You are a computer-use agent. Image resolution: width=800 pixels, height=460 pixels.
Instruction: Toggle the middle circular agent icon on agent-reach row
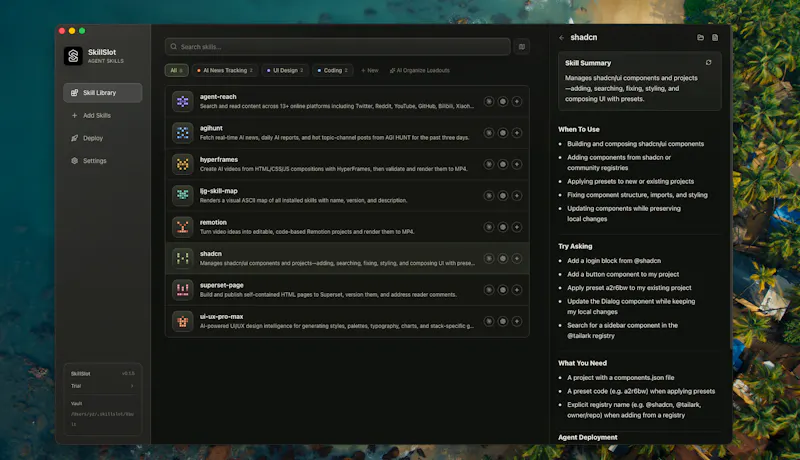coord(503,101)
